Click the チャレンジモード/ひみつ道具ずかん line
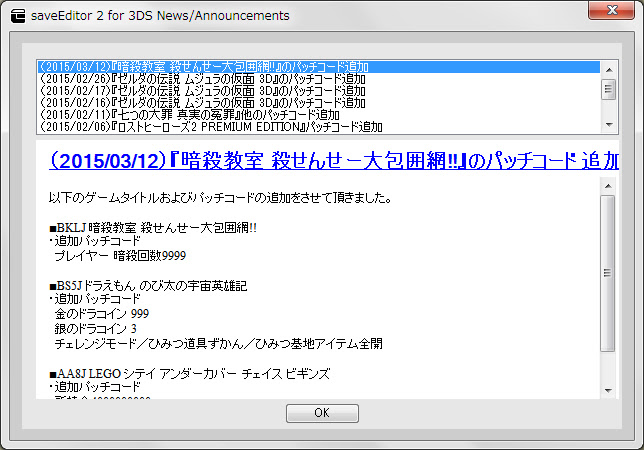The height and width of the screenshot is (450, 644). (x=218, y=343)
